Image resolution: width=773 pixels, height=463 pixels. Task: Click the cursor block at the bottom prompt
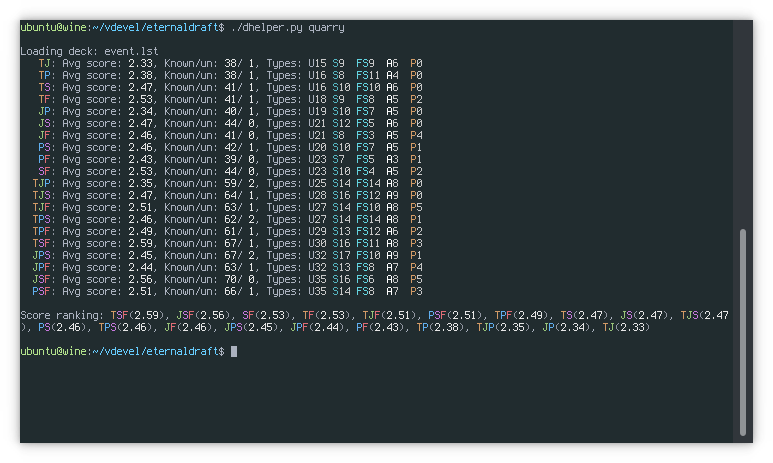click(x=234, y=351)
